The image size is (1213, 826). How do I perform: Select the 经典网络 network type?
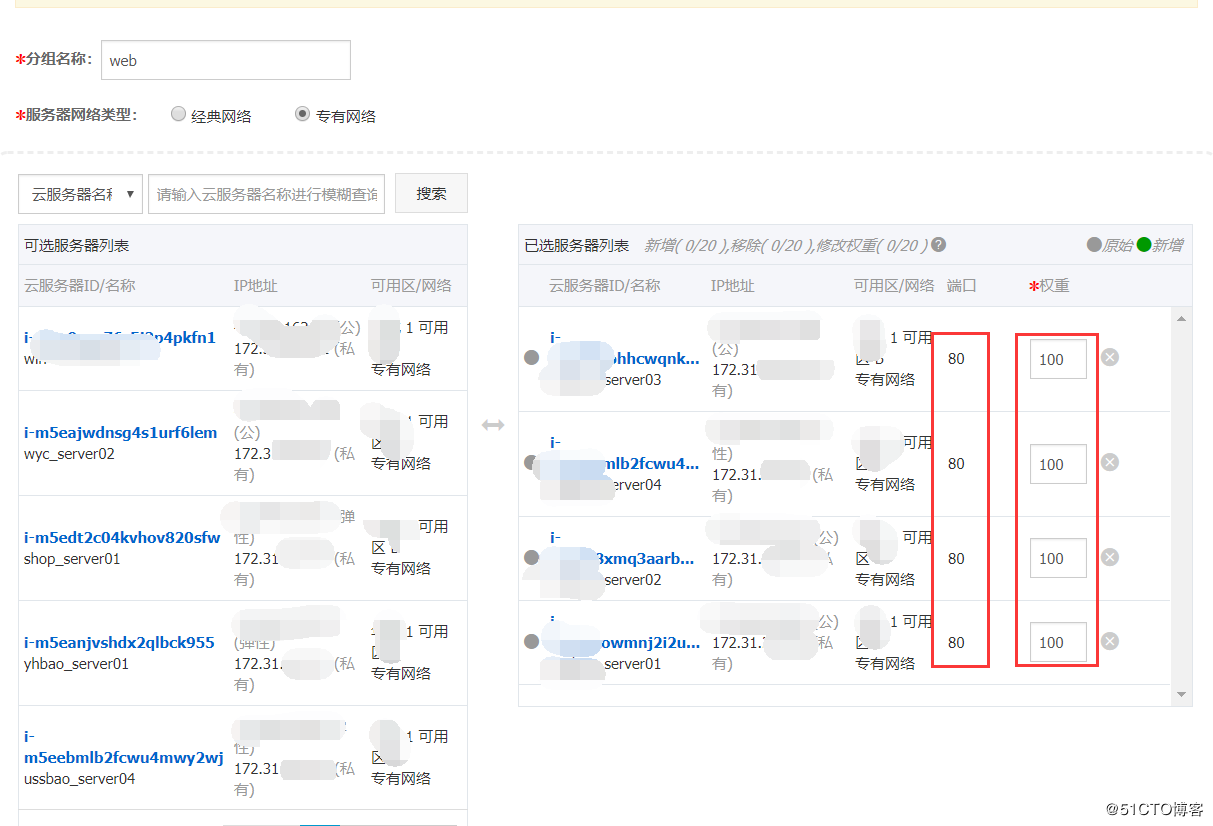click(178, 114)
